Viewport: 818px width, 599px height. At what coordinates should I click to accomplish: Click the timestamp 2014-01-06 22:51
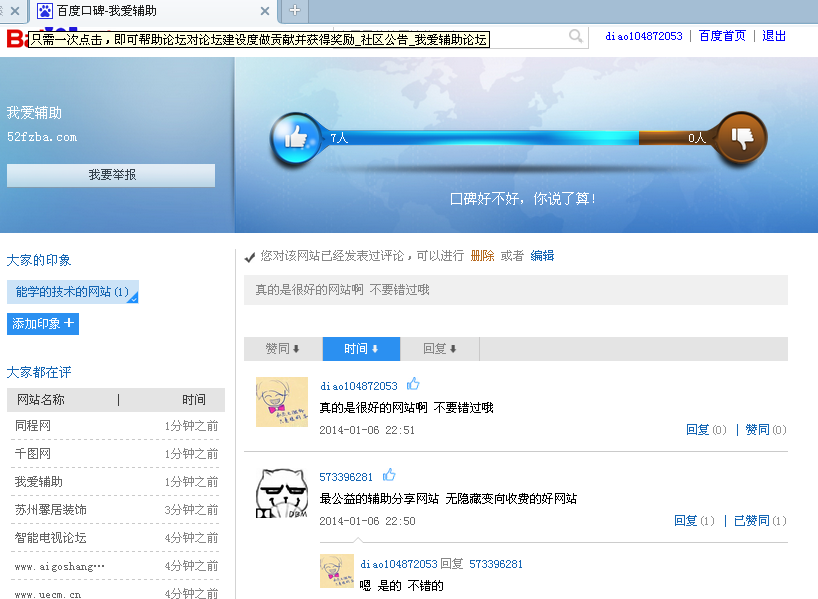(x=367, y=430)
